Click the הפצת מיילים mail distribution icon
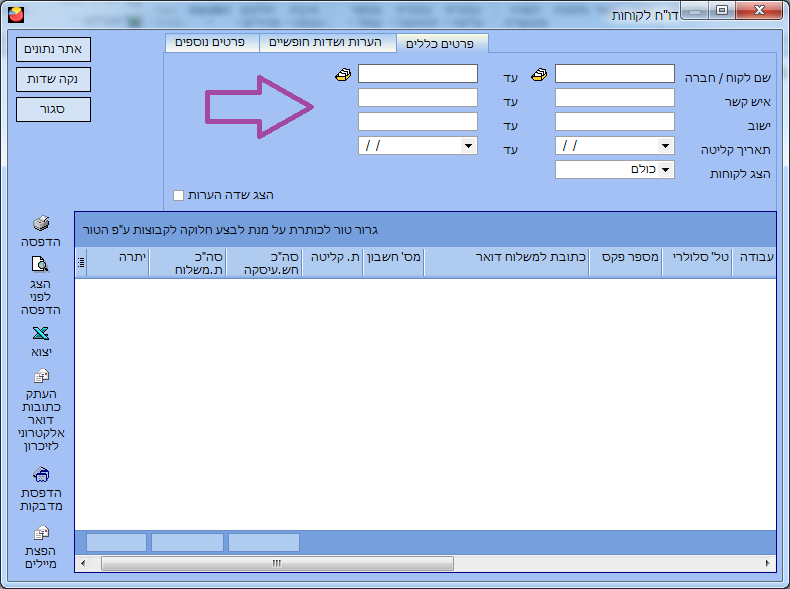The height and width of the screenshot is (589, 790). tap(41, 534)
